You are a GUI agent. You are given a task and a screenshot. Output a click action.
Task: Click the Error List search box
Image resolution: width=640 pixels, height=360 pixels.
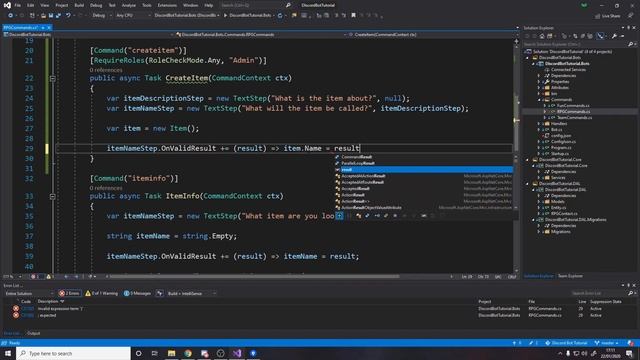(599, 293)
